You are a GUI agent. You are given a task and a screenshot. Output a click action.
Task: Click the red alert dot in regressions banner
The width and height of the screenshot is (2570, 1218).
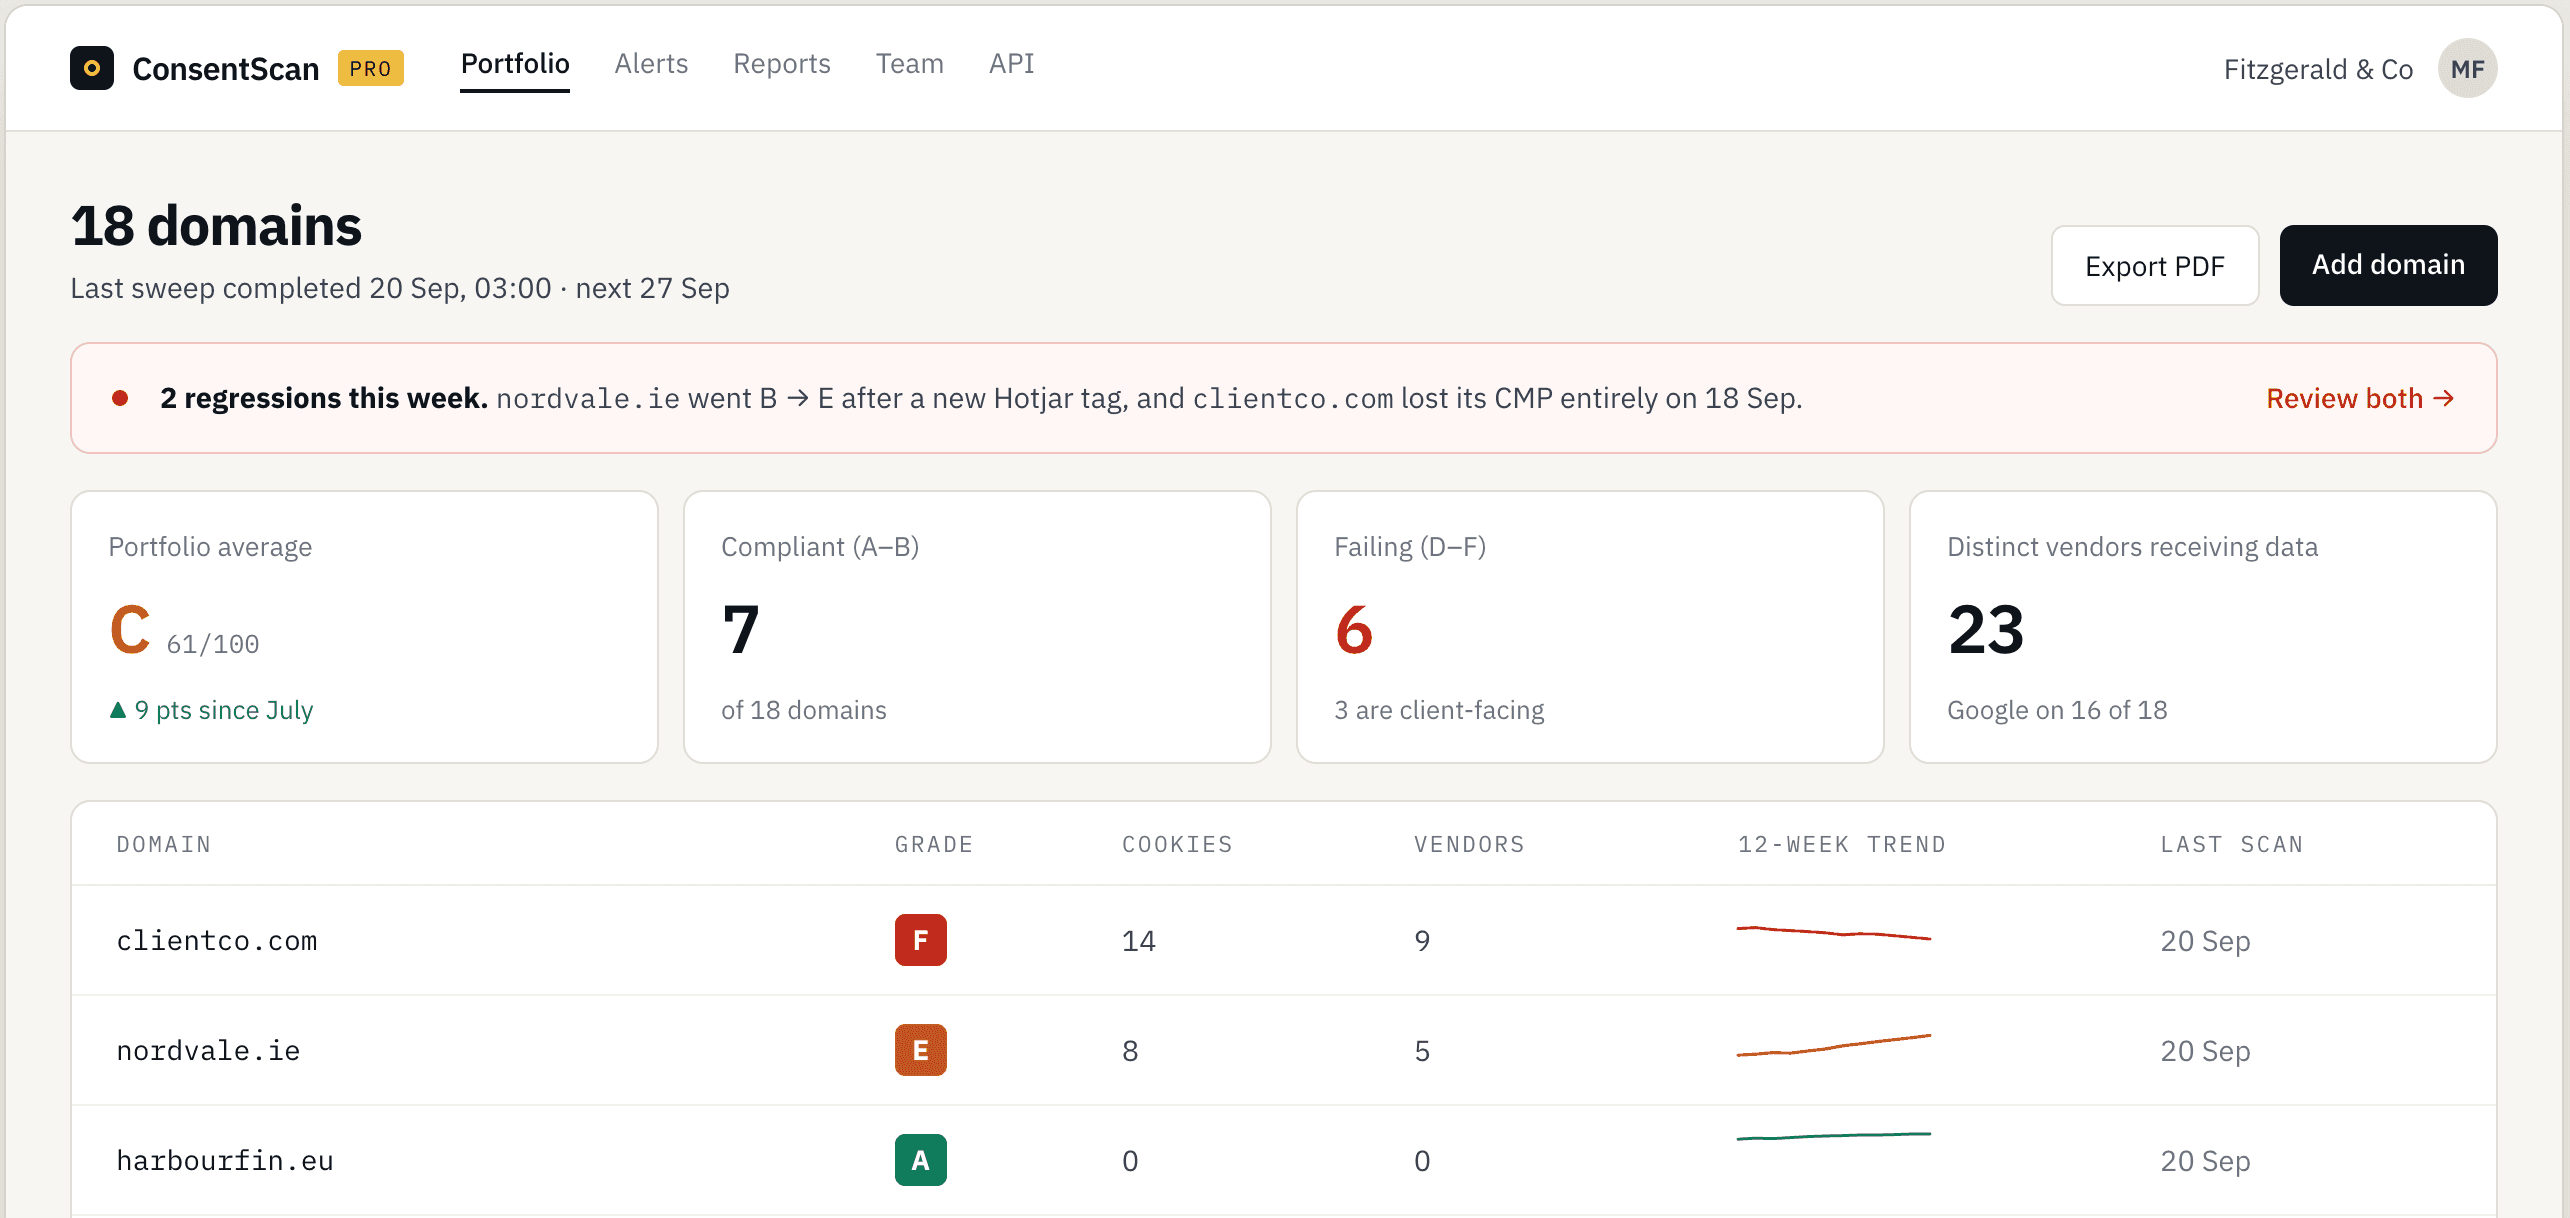coord(120,398)
